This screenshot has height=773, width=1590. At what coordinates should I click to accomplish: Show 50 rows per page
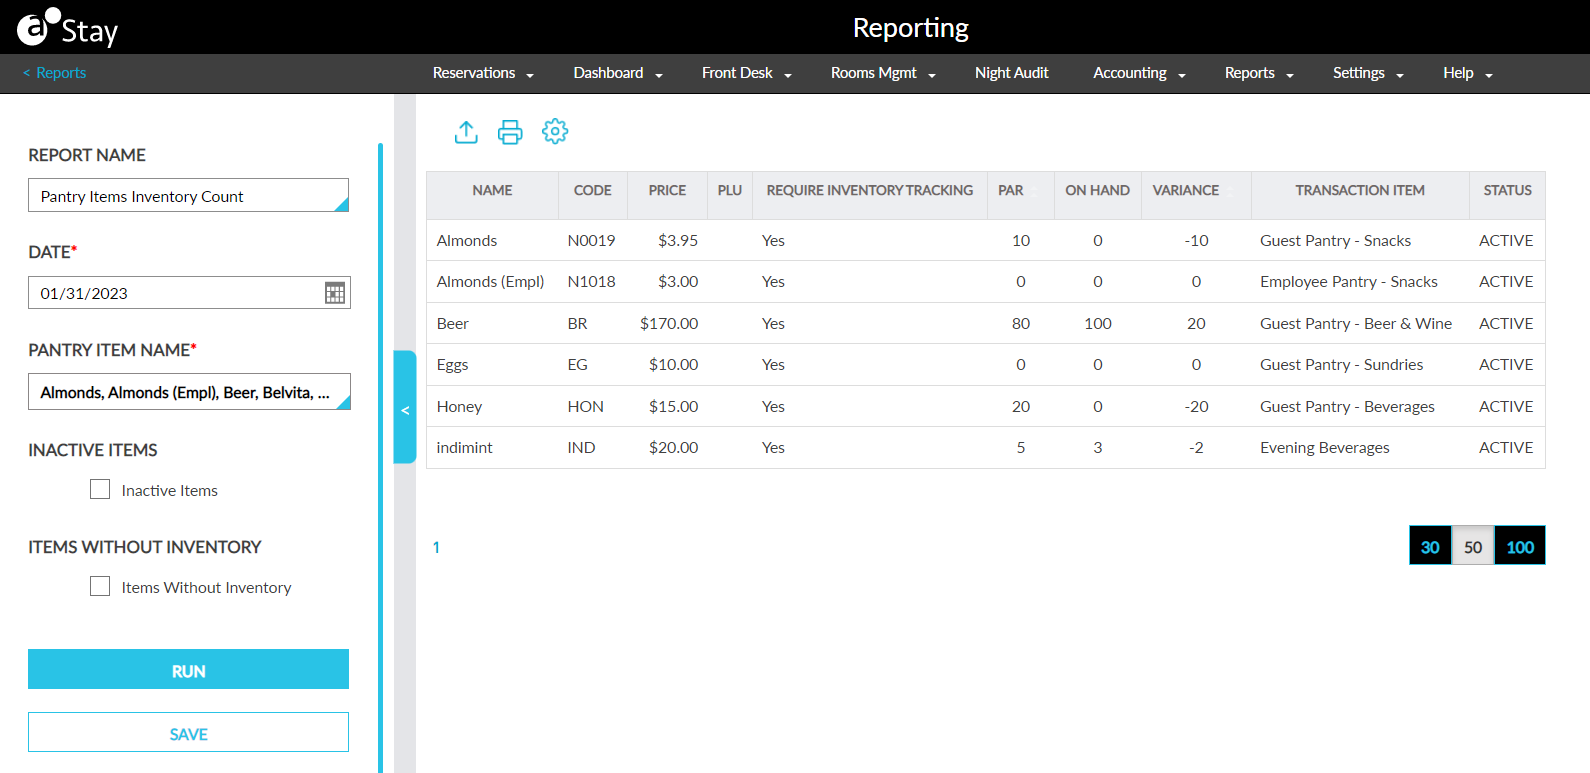[1473, 546]
